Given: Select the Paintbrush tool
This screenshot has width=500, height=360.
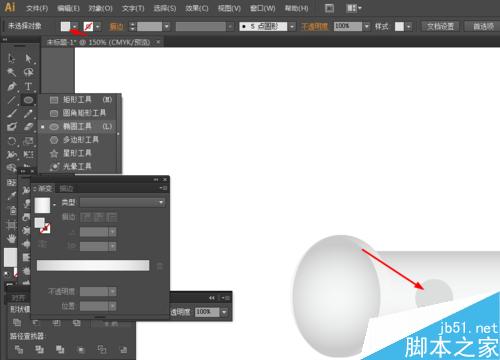Looking at the screenshot, I should tap(12, 113).
